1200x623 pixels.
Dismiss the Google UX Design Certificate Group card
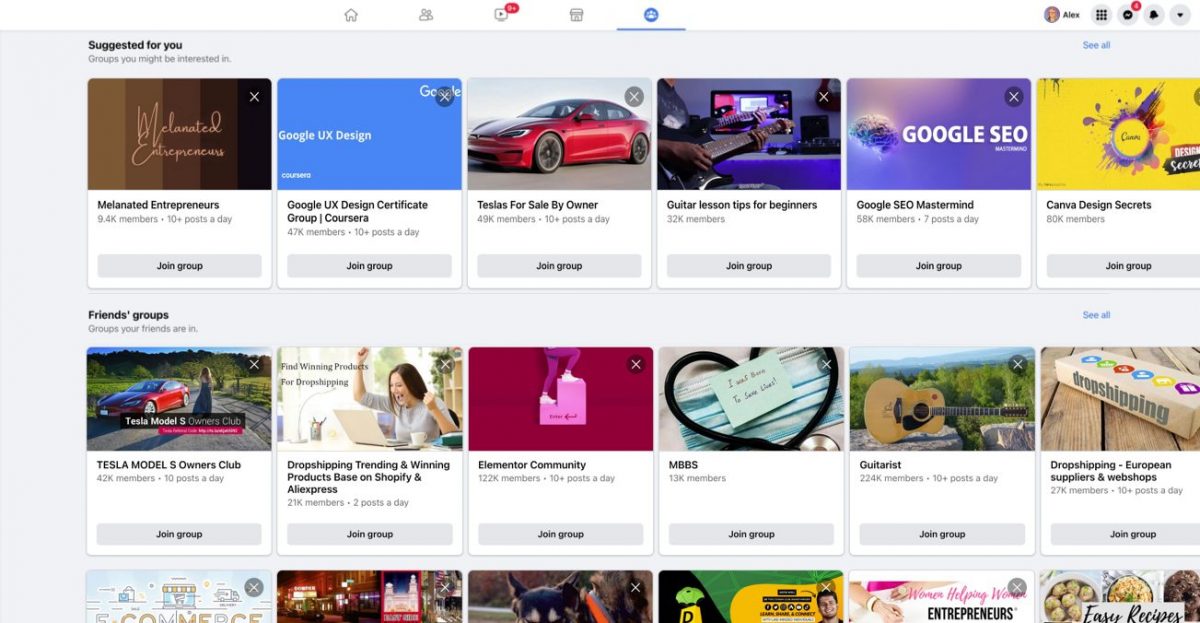(444, 97)
